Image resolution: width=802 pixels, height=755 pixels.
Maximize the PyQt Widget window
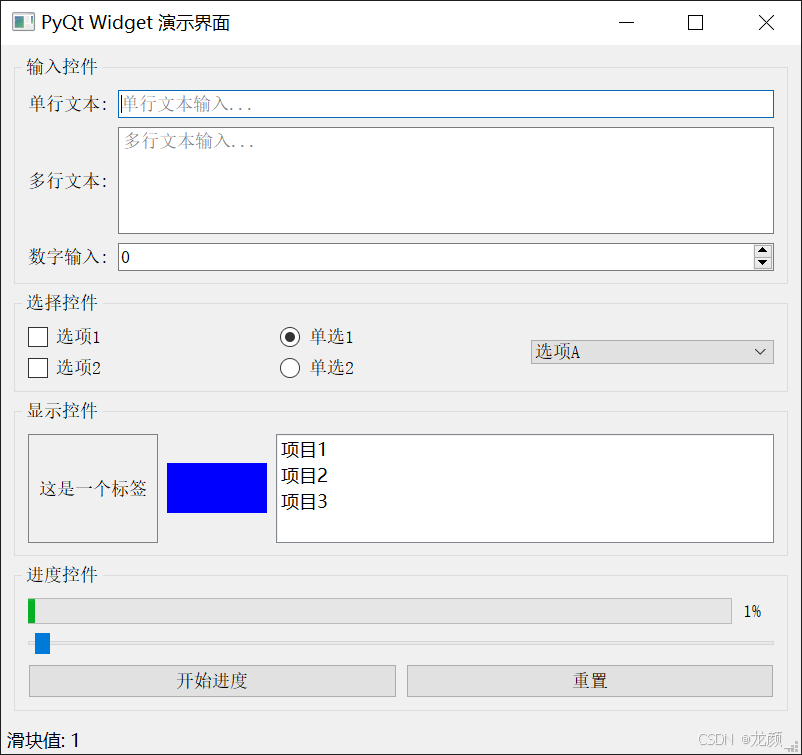[695, 23]
